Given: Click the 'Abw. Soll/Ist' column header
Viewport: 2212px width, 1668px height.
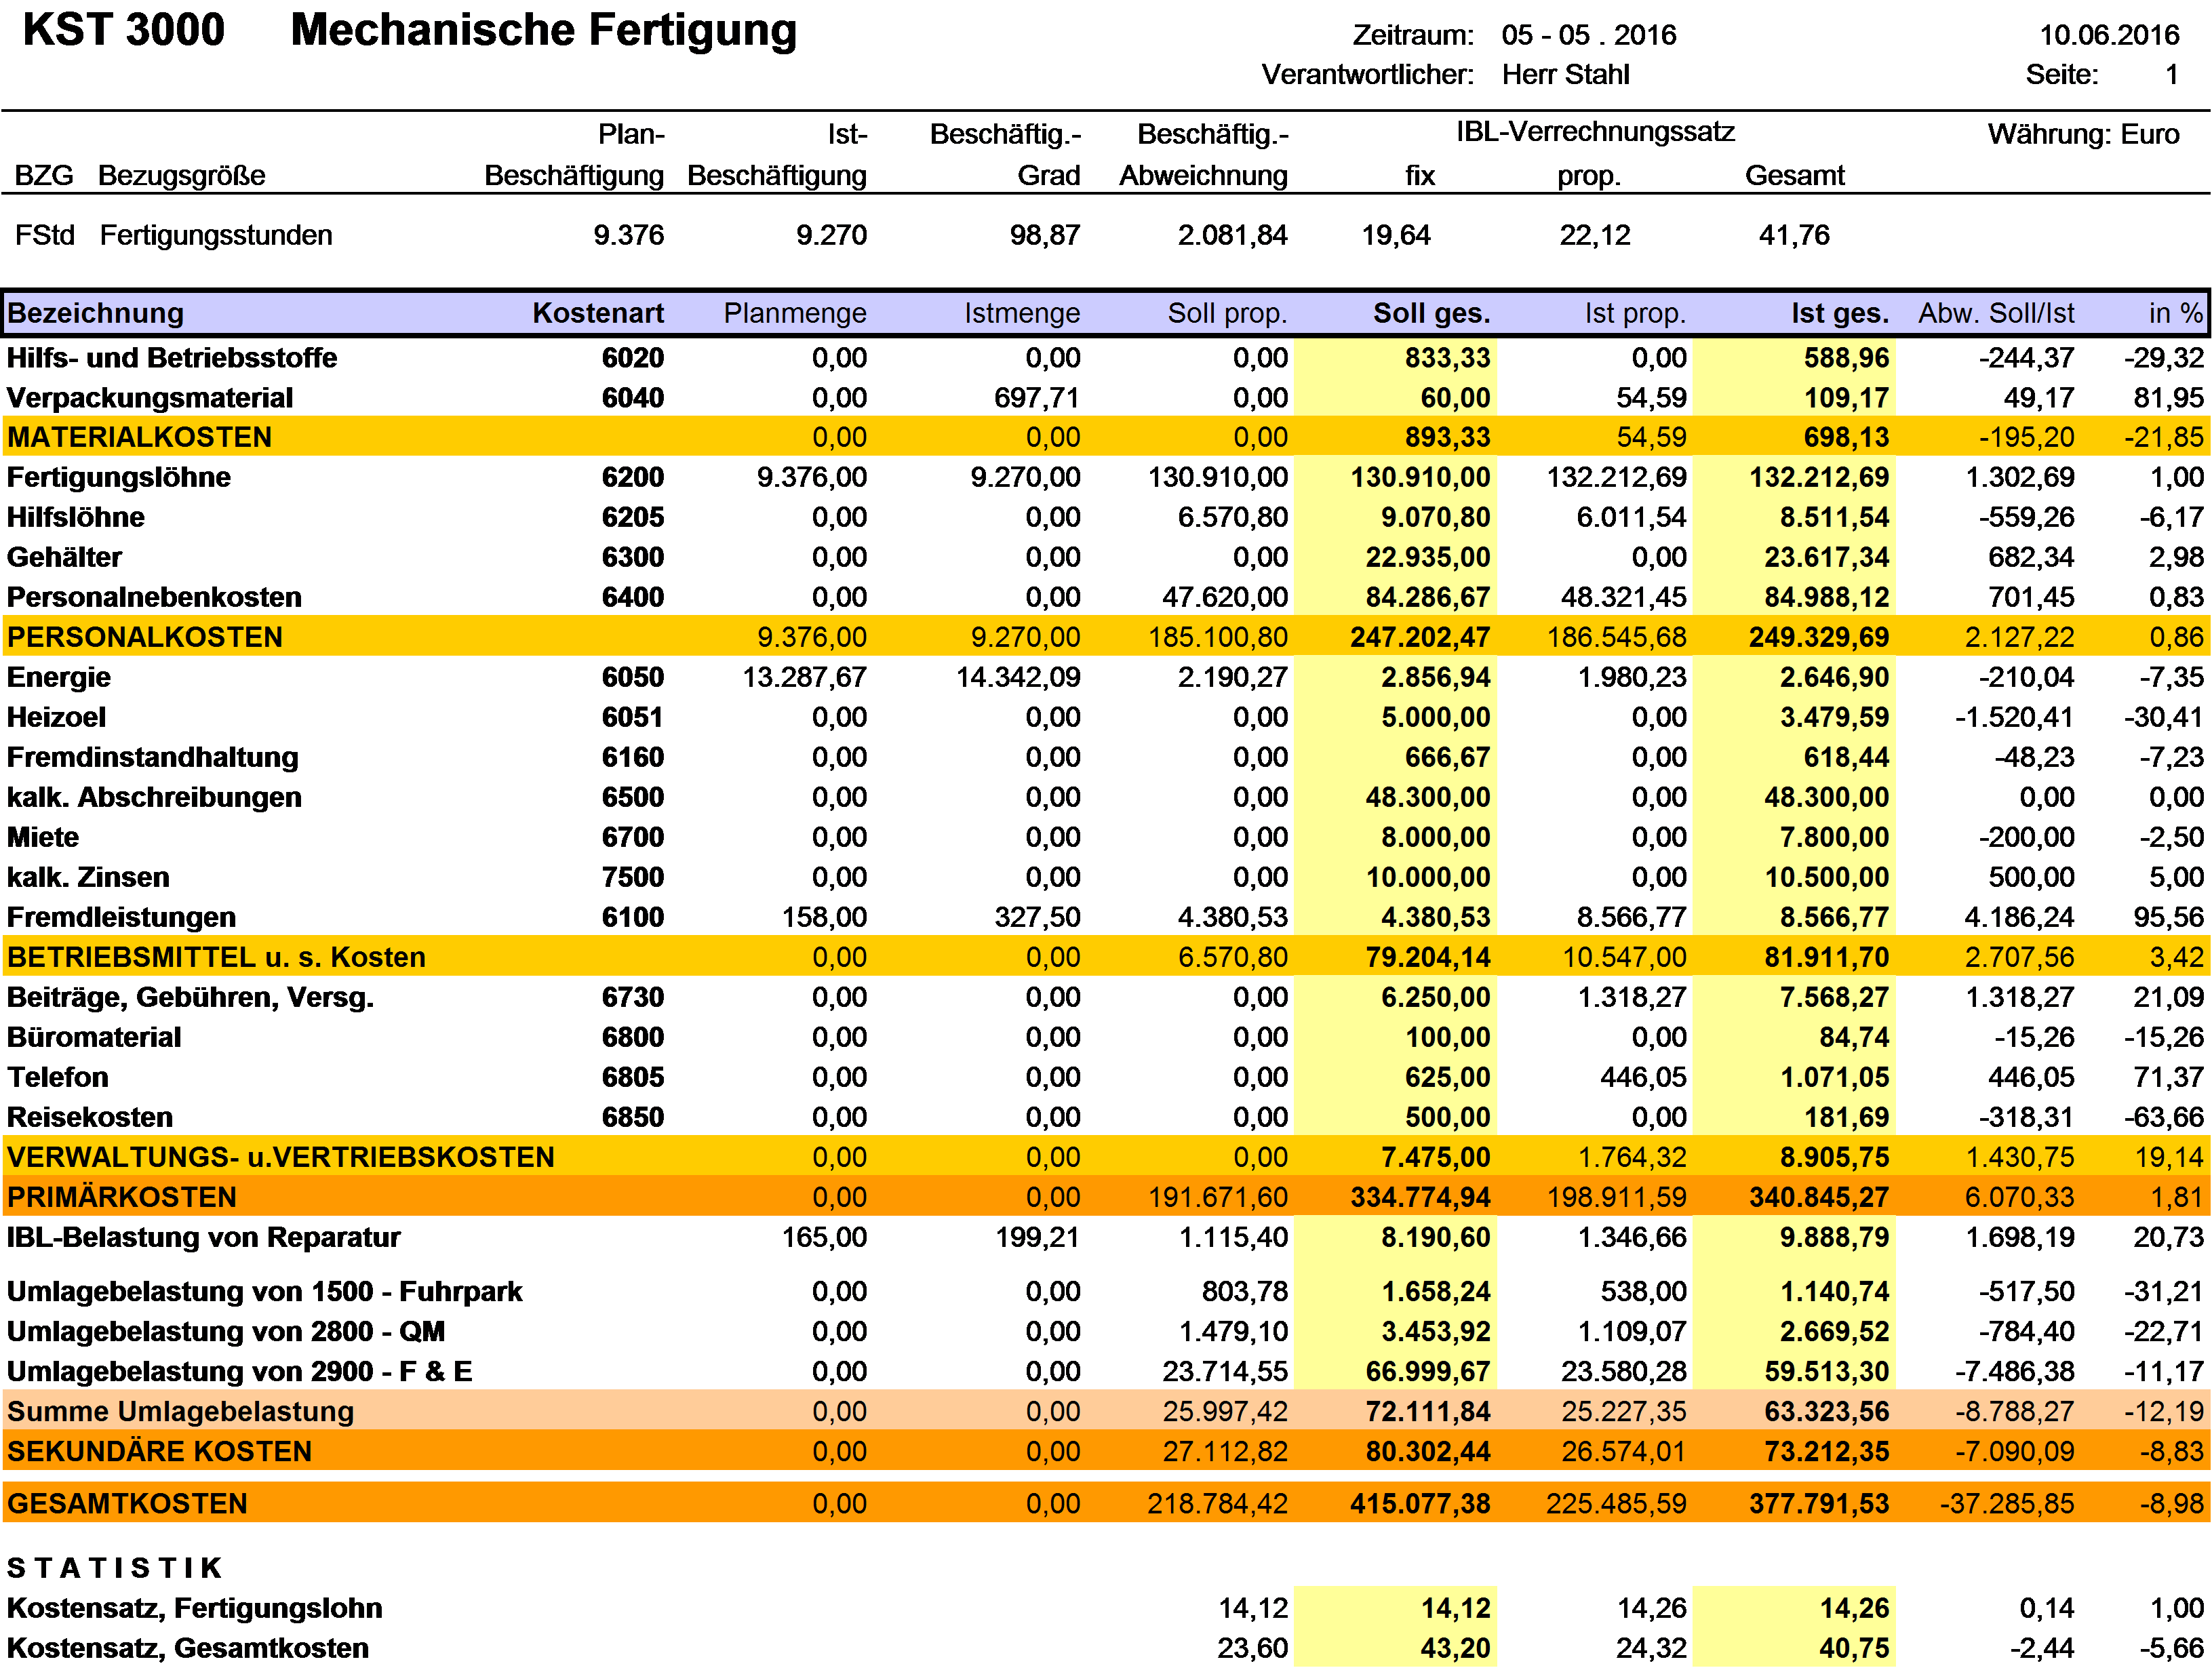Looking at the screenshot, I should [x=1996, y=313].
